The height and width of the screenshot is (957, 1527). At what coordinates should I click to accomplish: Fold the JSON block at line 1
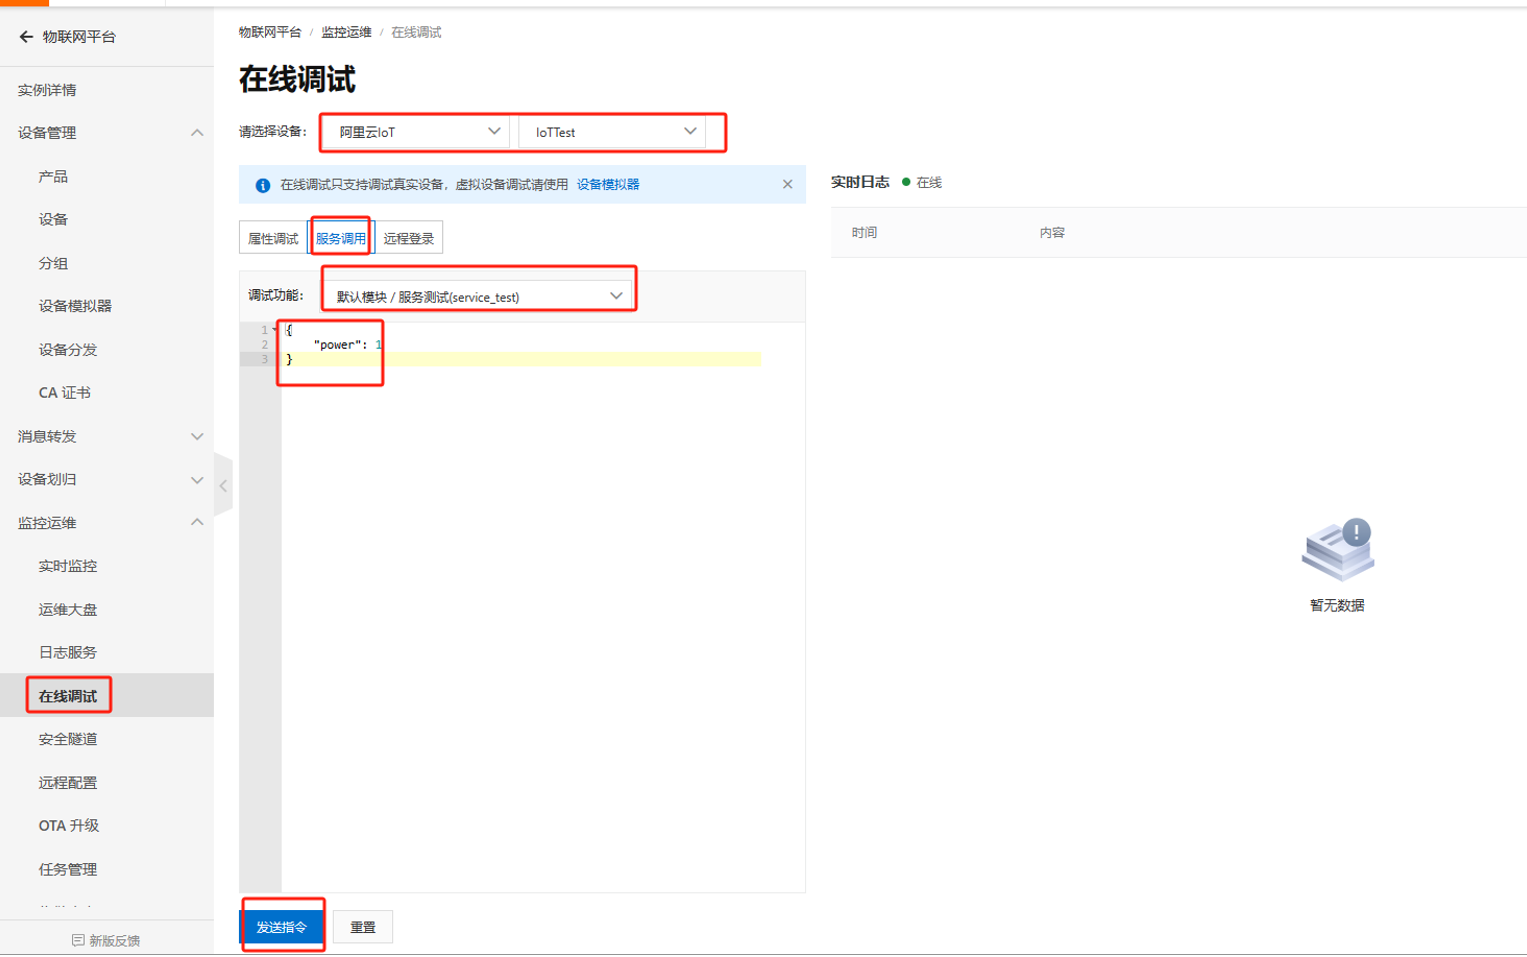[x=276, y=330]
